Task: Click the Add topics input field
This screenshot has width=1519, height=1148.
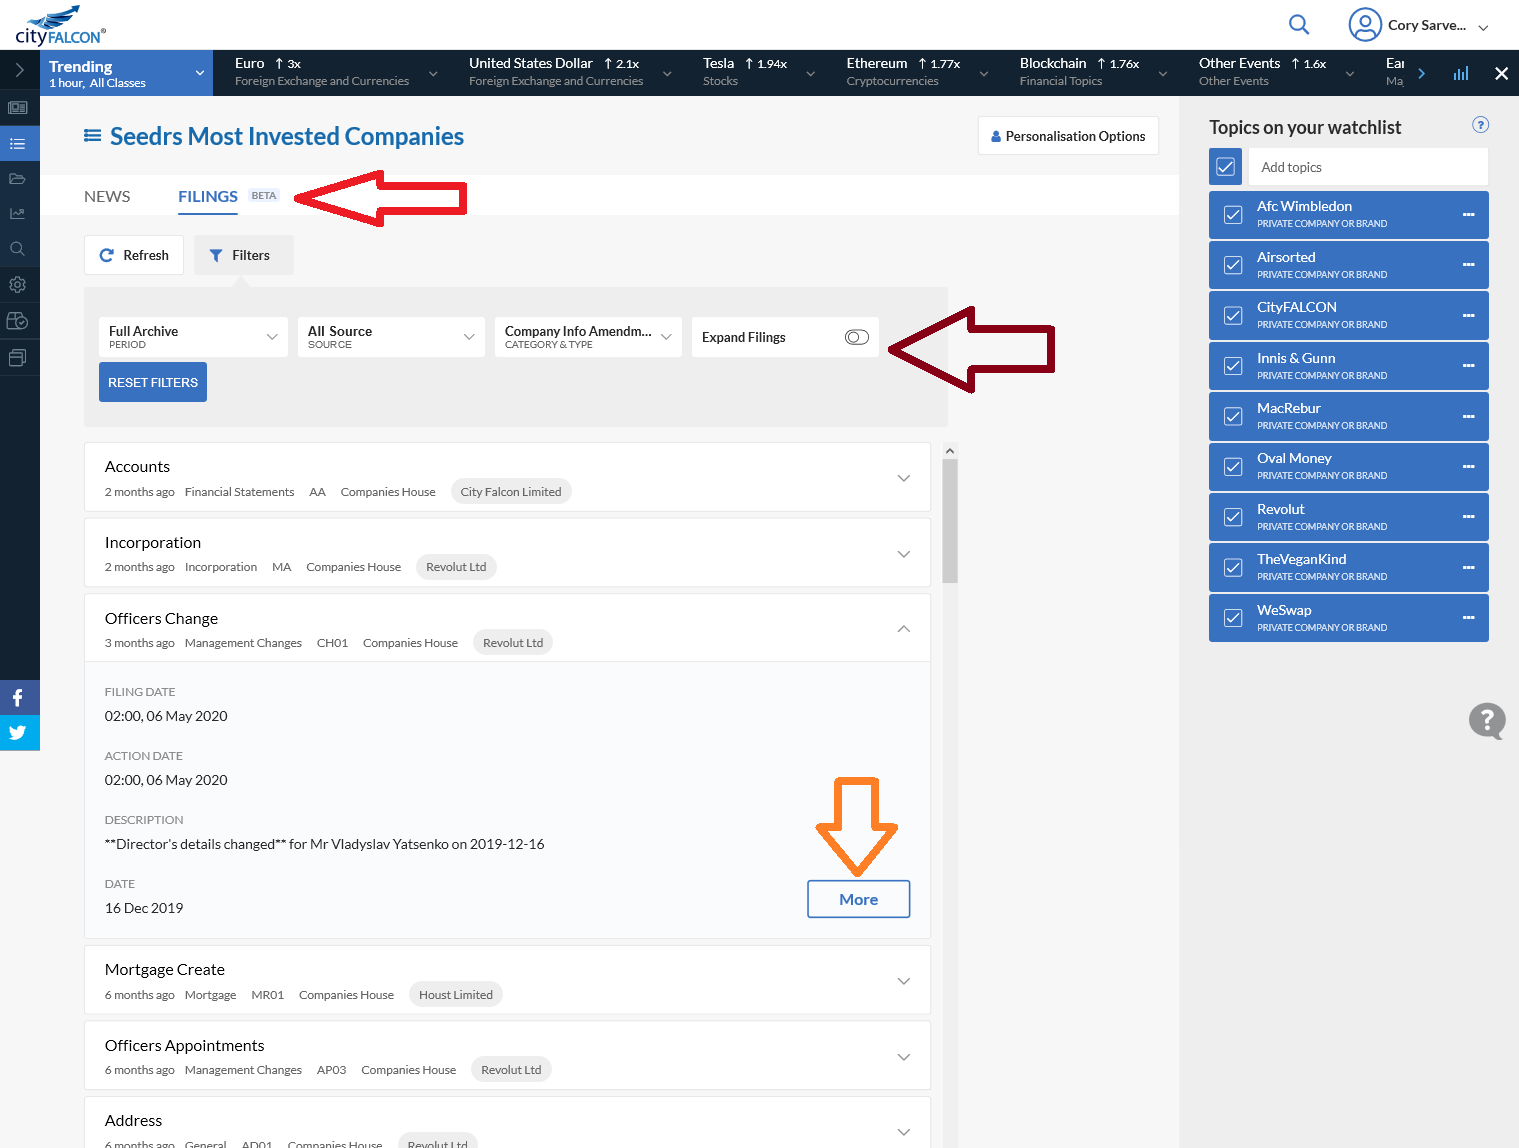Action: 1368,167
